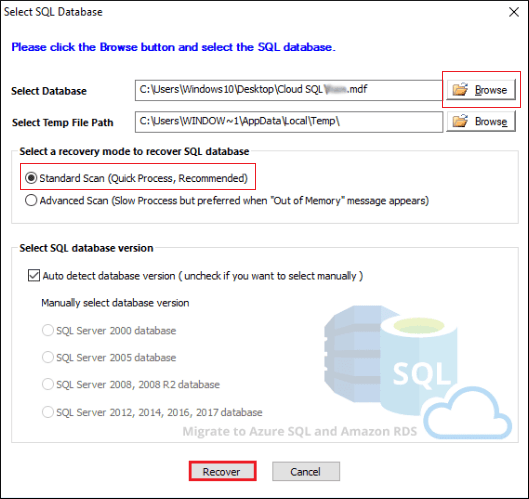Click the Cancel button
The height and width of the screenshot is (499, 529).
(306, 471)
